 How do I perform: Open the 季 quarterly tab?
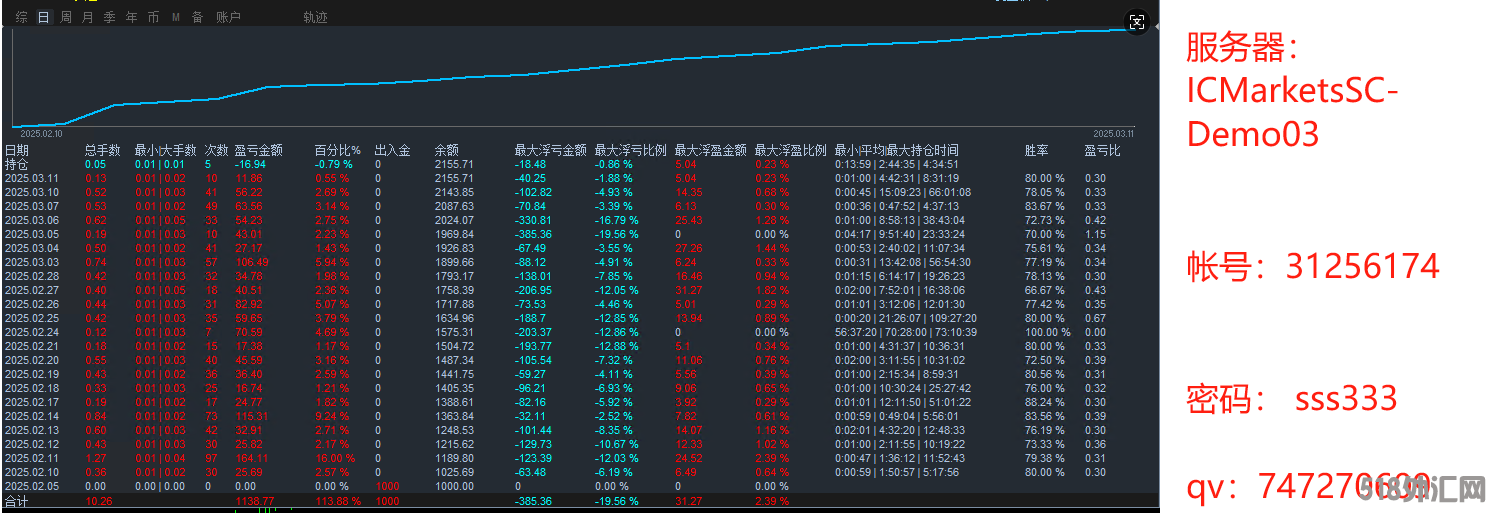coord(109,17)
